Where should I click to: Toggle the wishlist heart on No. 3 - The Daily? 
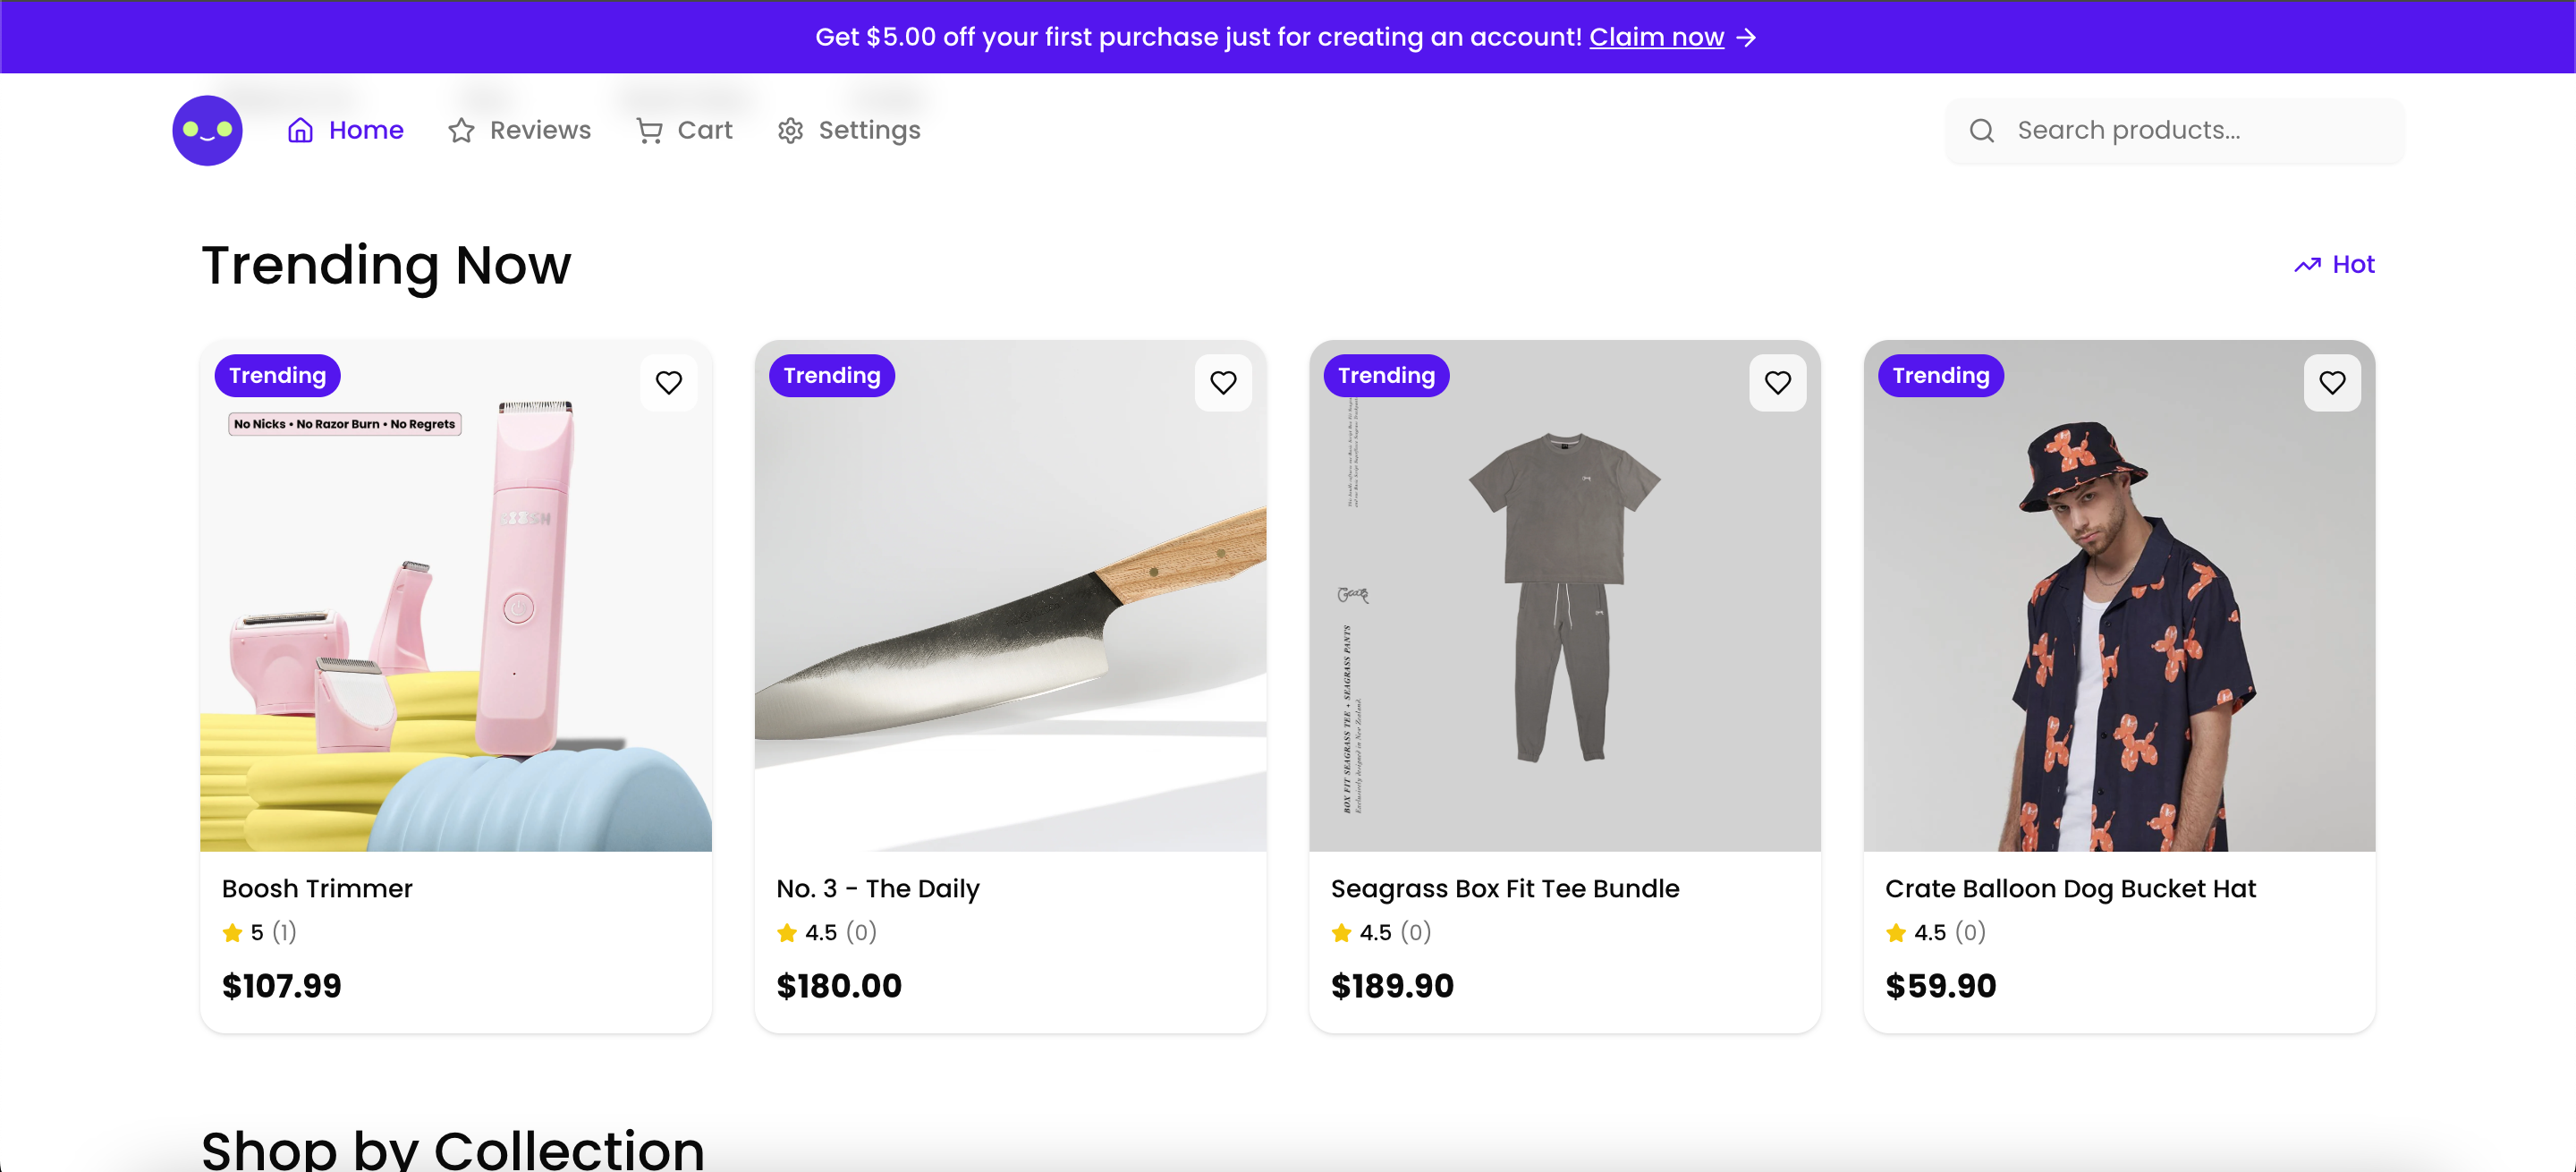[1223, 382]
